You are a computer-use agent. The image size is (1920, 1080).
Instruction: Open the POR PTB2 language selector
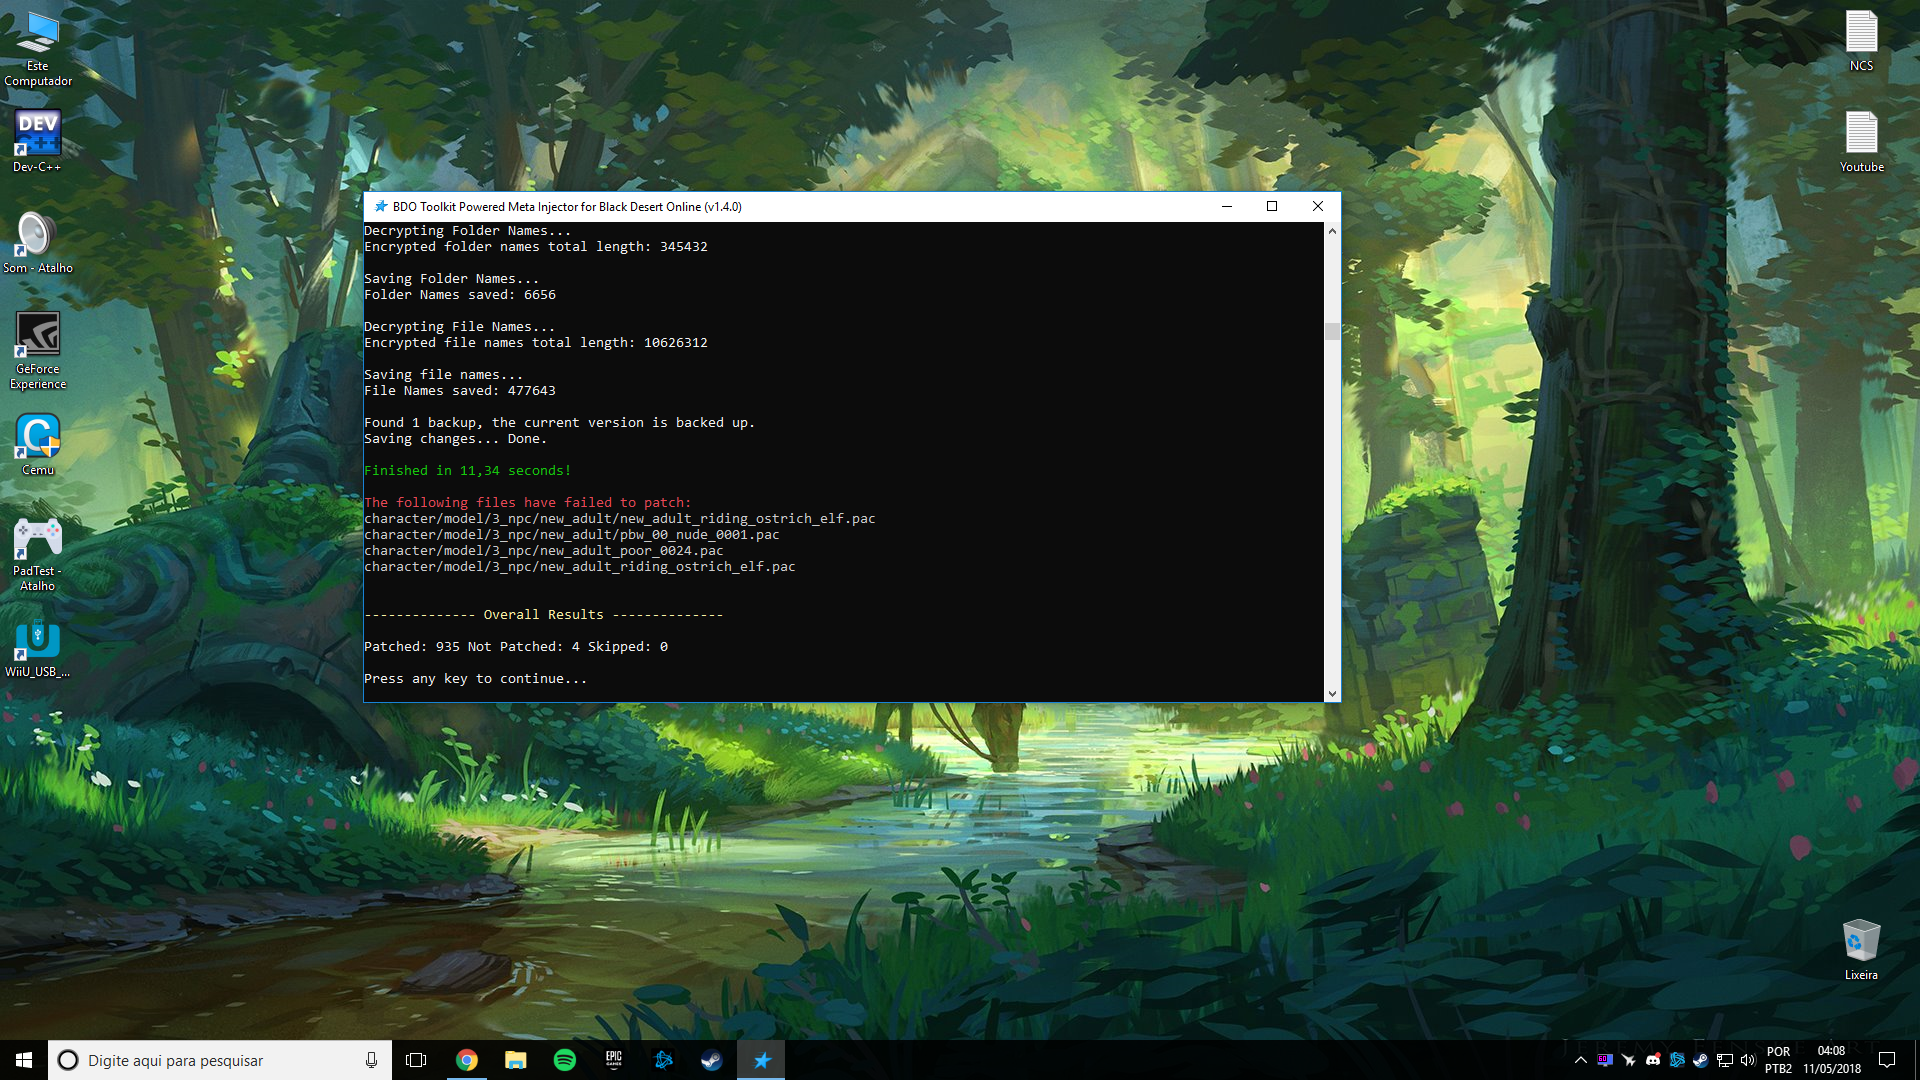click(1778, 1060)
